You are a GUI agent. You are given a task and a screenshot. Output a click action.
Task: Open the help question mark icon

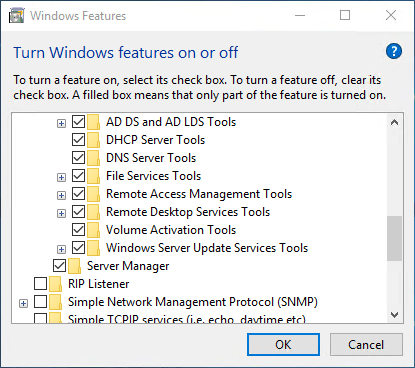[x=394, y=51]
